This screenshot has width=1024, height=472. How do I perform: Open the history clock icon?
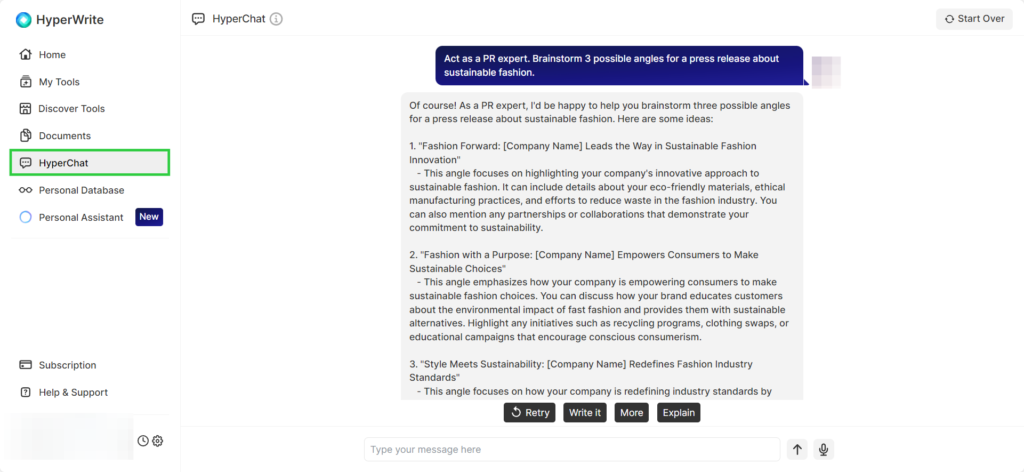click(x=143, y=441)
